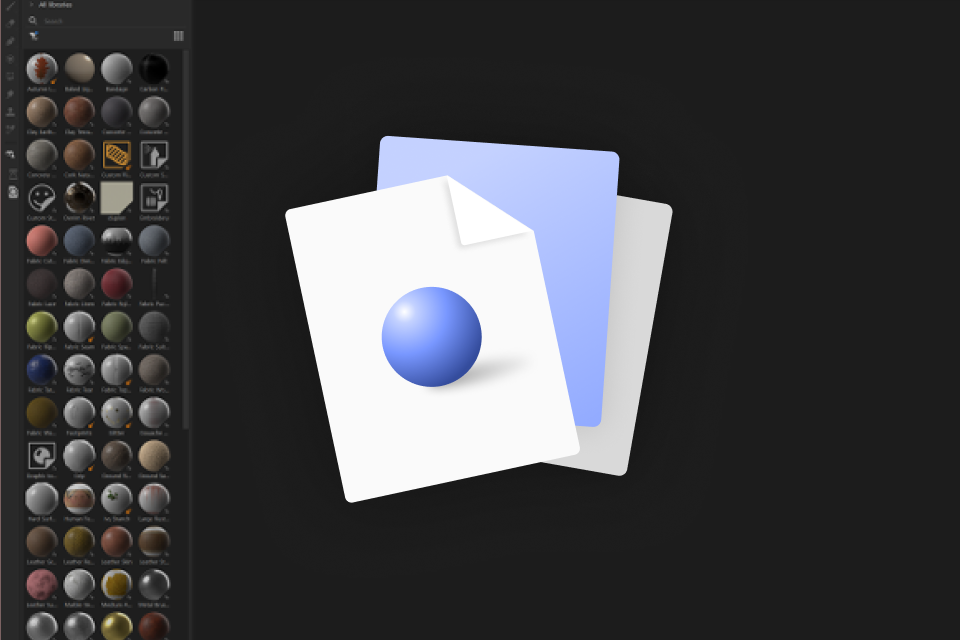
Task: Select the white Marble material sphere
Action: click(79, 584)
